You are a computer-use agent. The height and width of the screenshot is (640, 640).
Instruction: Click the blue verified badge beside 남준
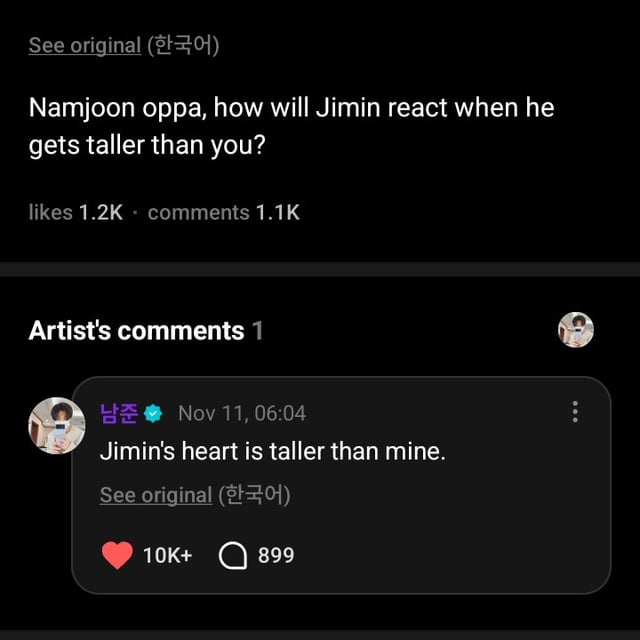pos(153,413)
